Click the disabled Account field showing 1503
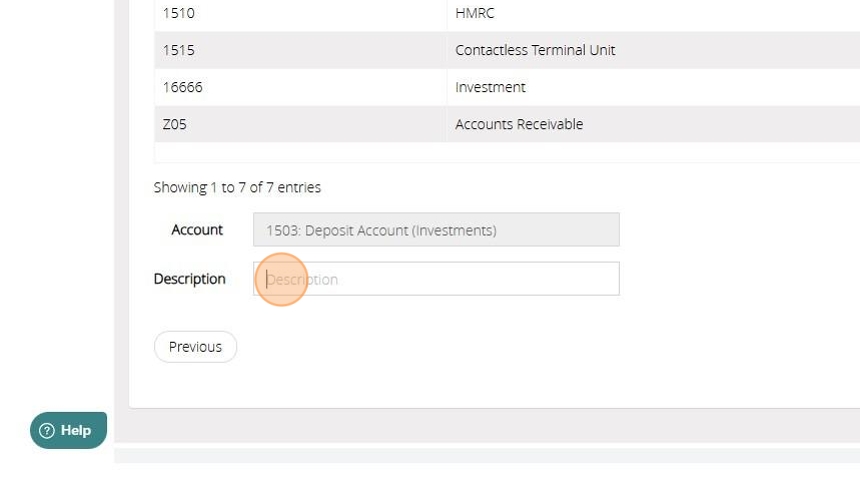This screenshot has width=860, height=482. pyautogui.click(x=436, y=230)
